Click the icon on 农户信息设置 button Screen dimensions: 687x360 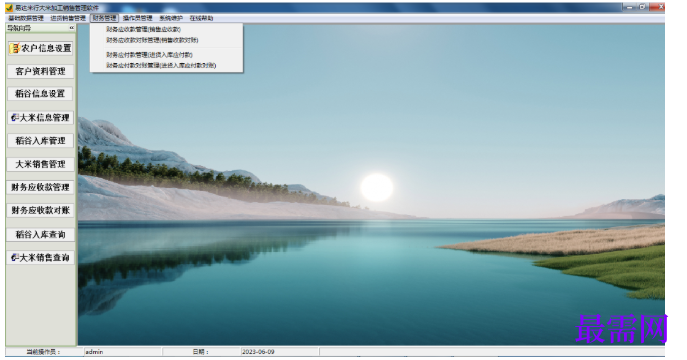tap(15, 48)
